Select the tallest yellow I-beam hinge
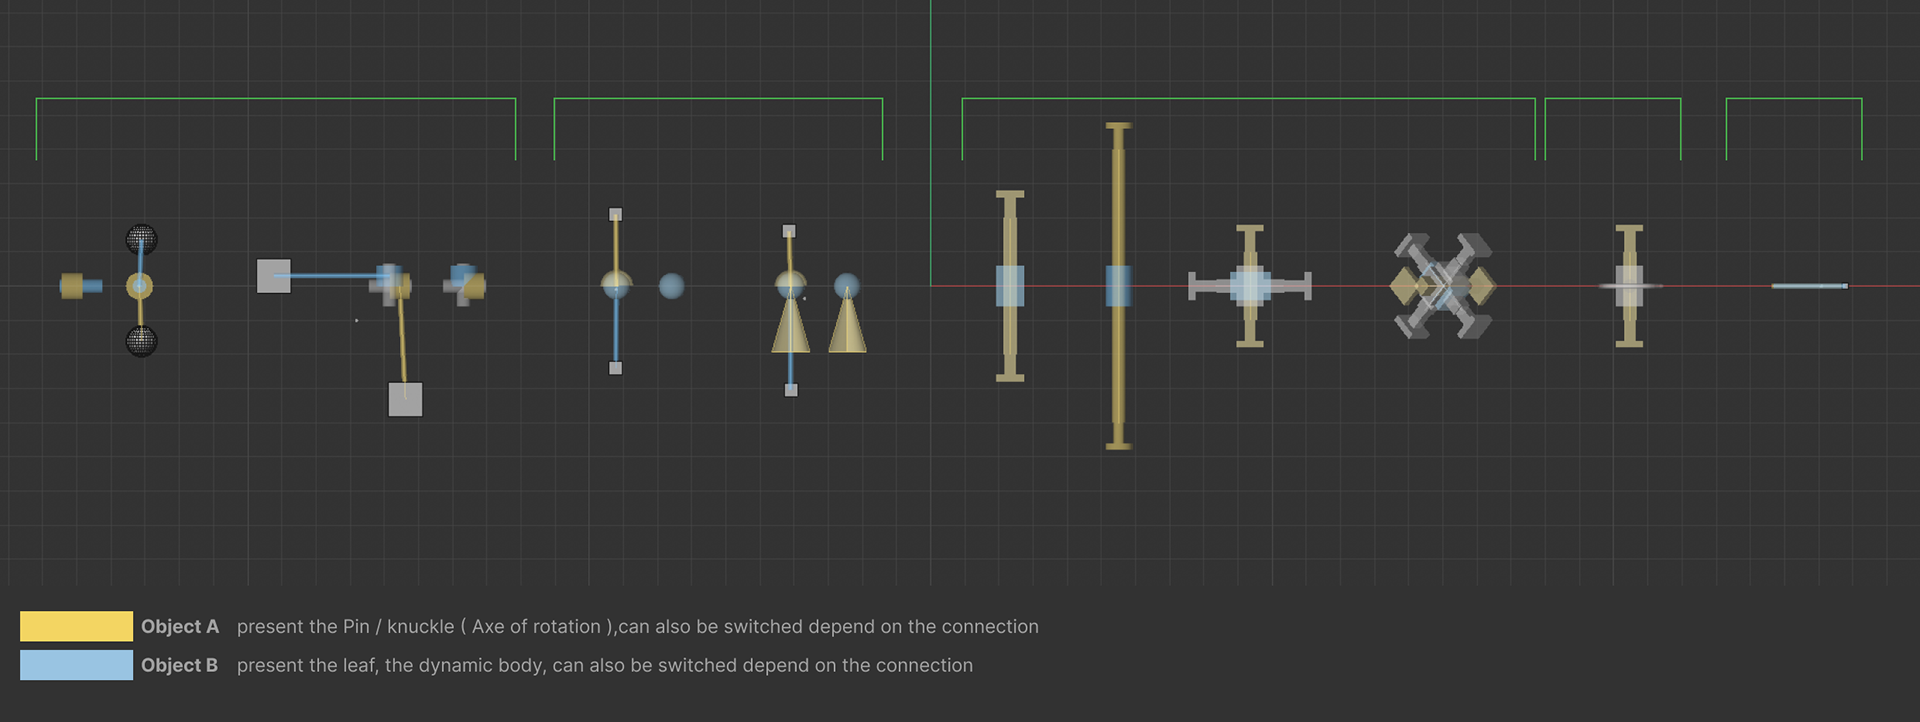This screenshot has width=1920, height=722. point(1118,286)
